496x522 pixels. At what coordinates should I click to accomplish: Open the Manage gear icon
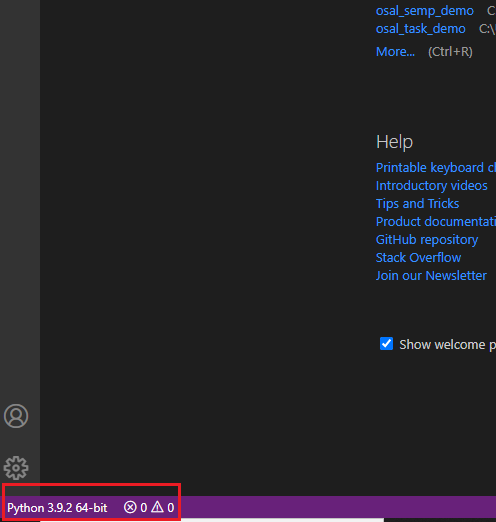tap(16, 468)
